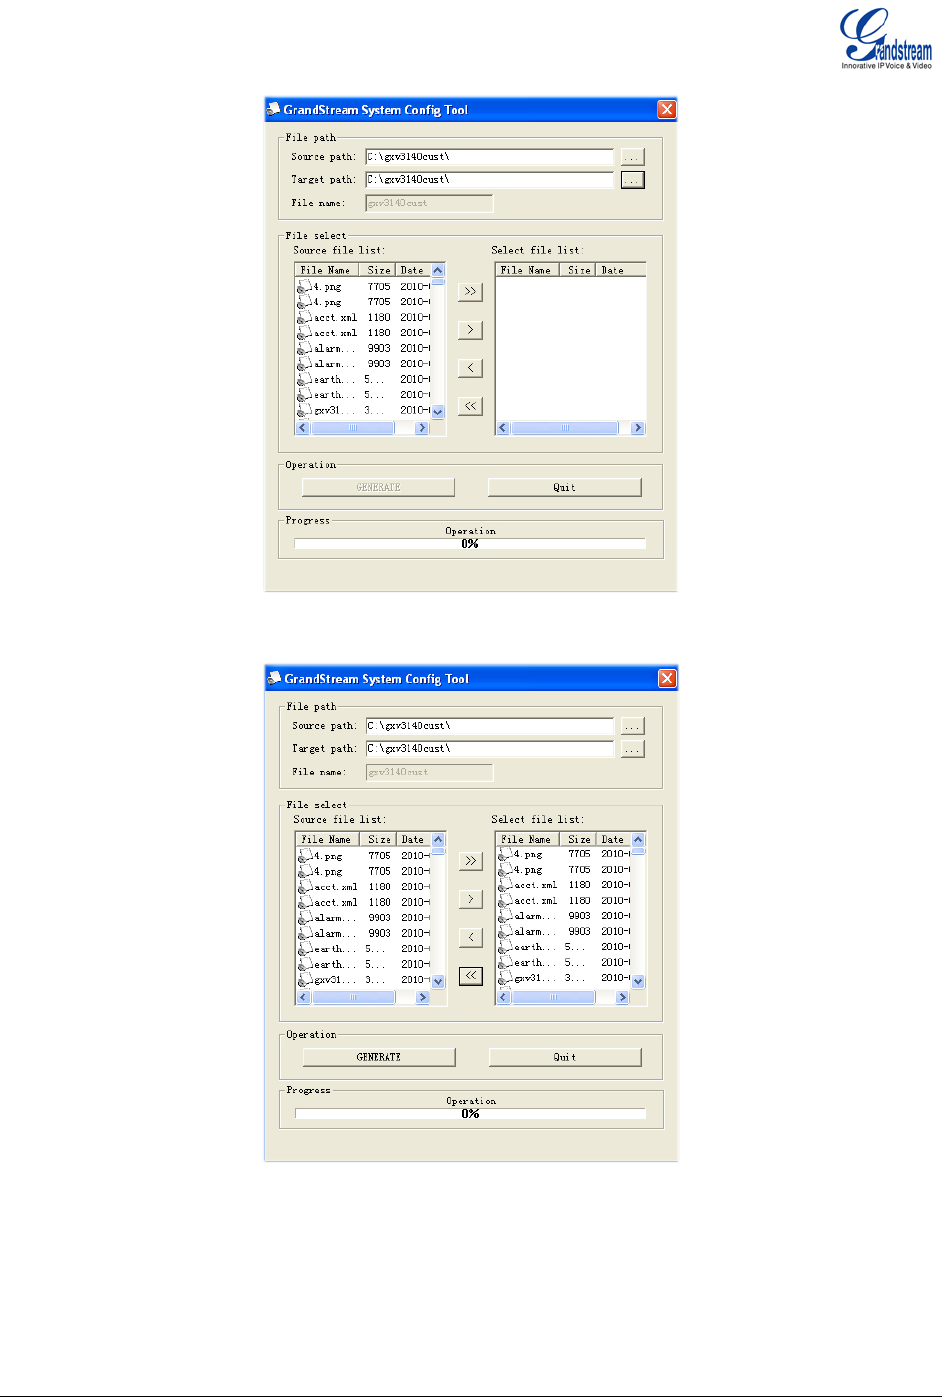Viewport: 942px width, 1397px height.
Task: Click Quit in dialog with empty Select list
Action: [x=564, y=487]
